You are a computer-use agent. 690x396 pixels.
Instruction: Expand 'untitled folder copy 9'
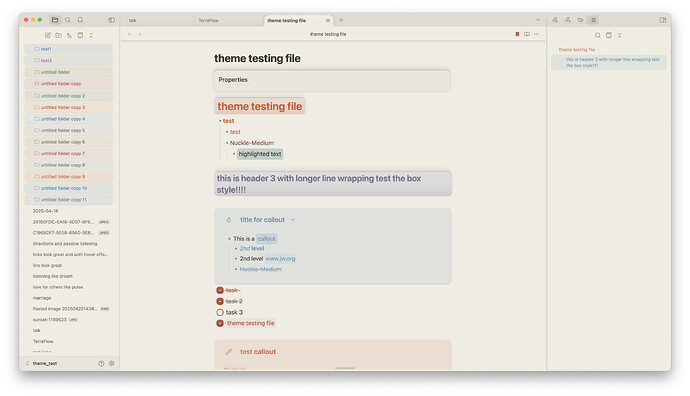pos(69,177)
